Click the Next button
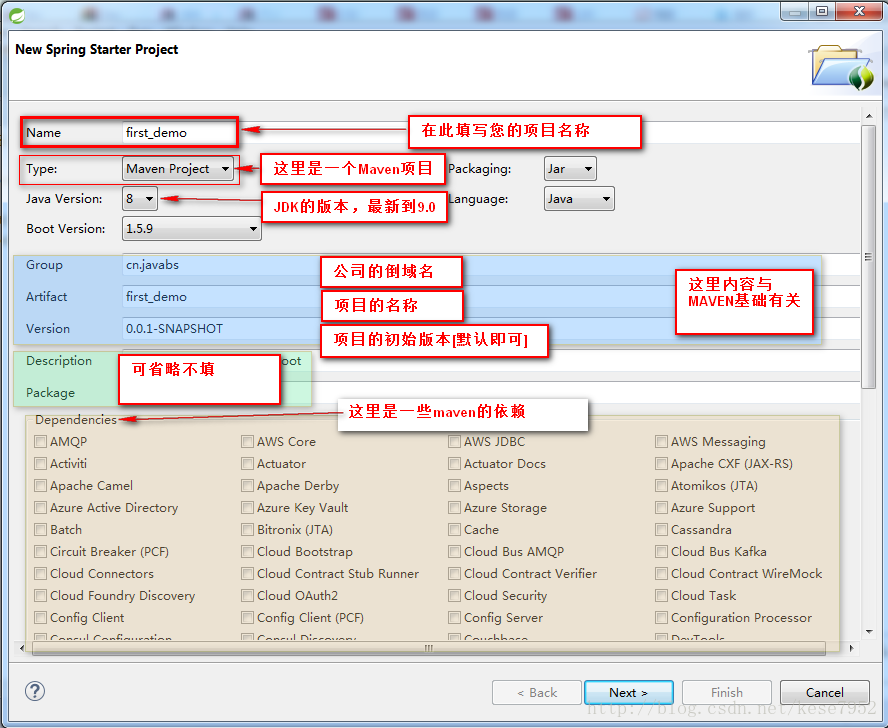The height and width of the screenshot is (728, 888). pyautogui.click(x=629, y=692)
